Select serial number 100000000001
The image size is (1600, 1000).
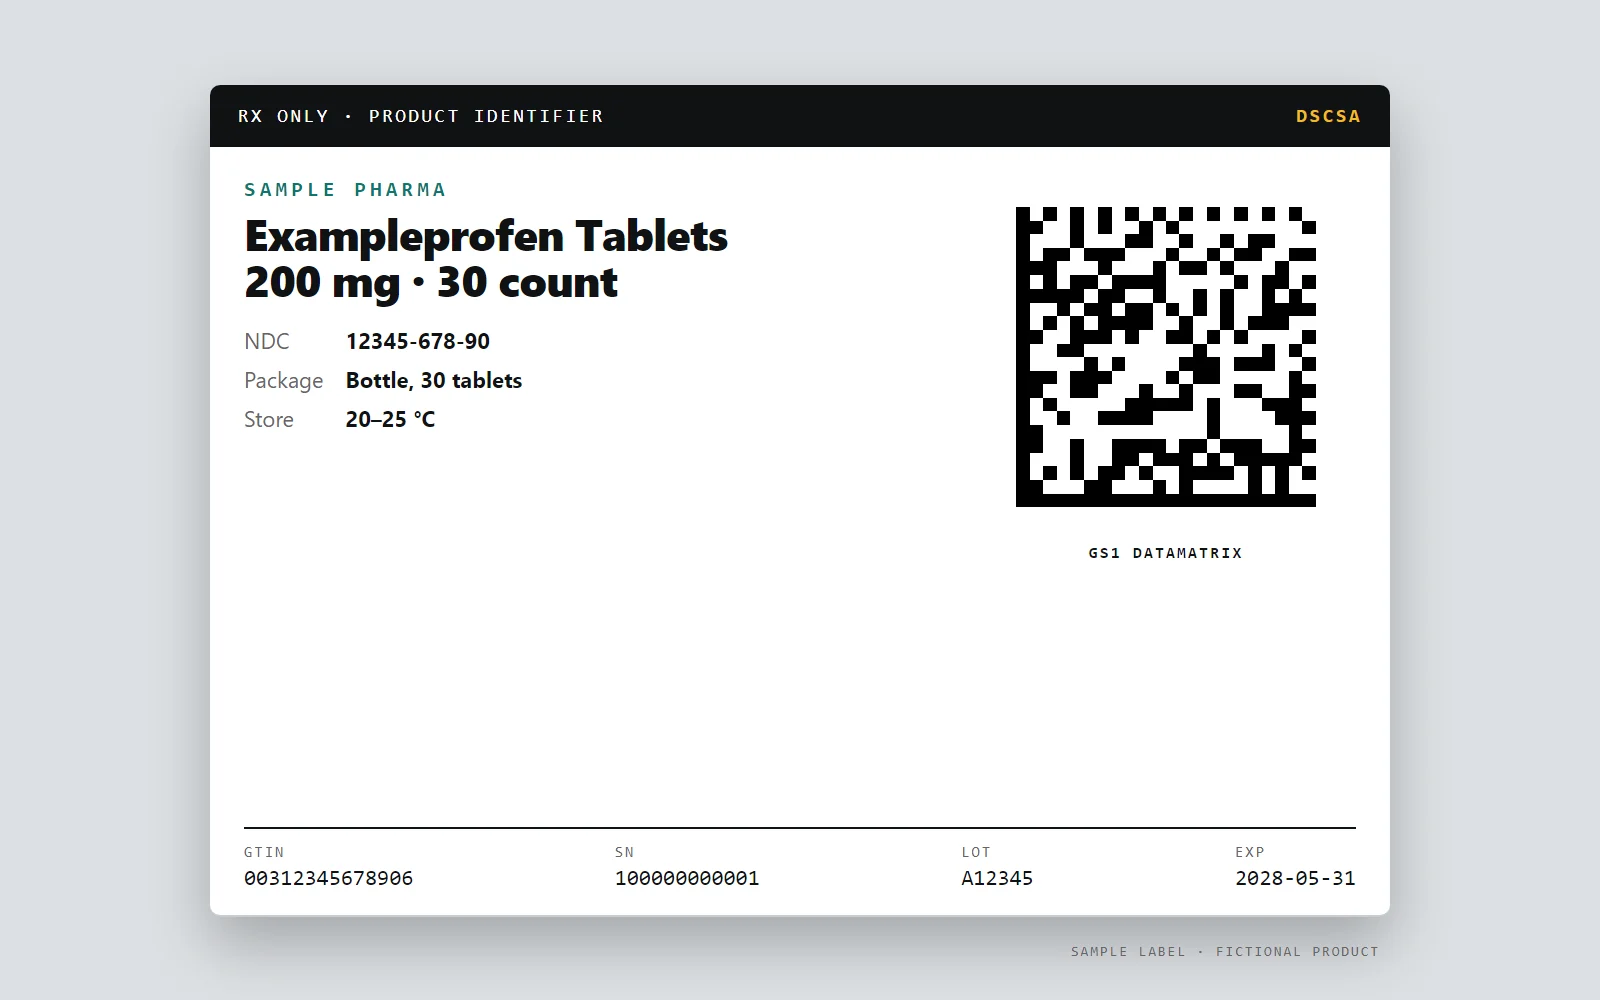(687, 878)
